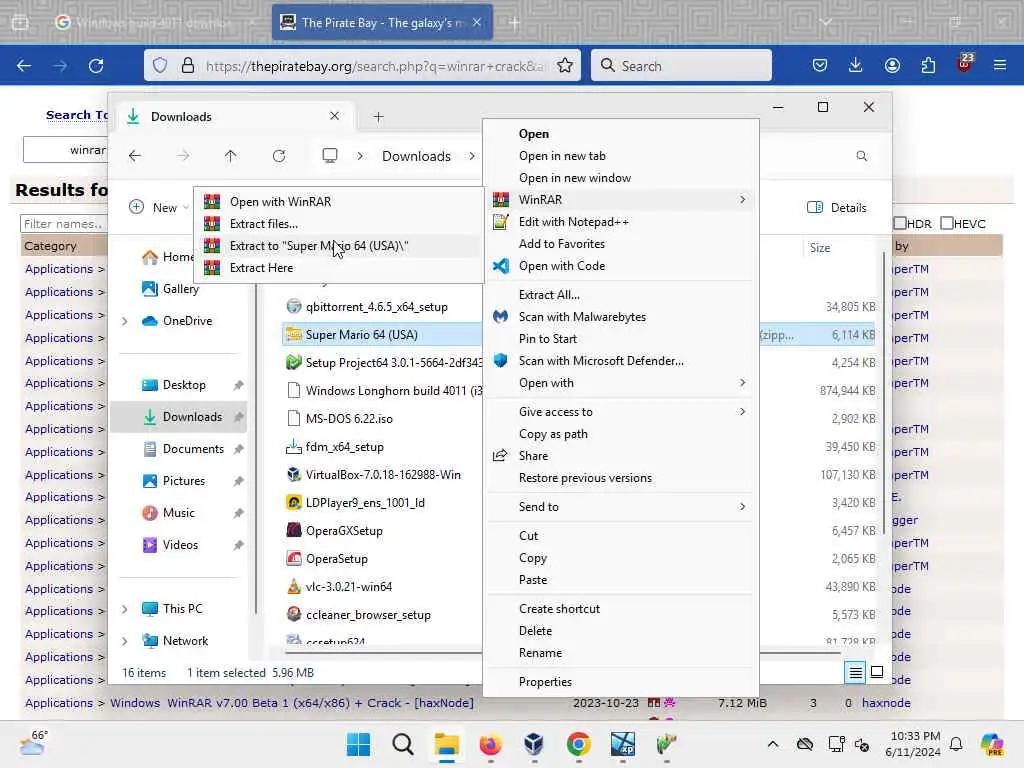Viewport: 1024px width, 768px height.
Task: Open the New dropdown in Explorer toolbar
Action: 159,208
